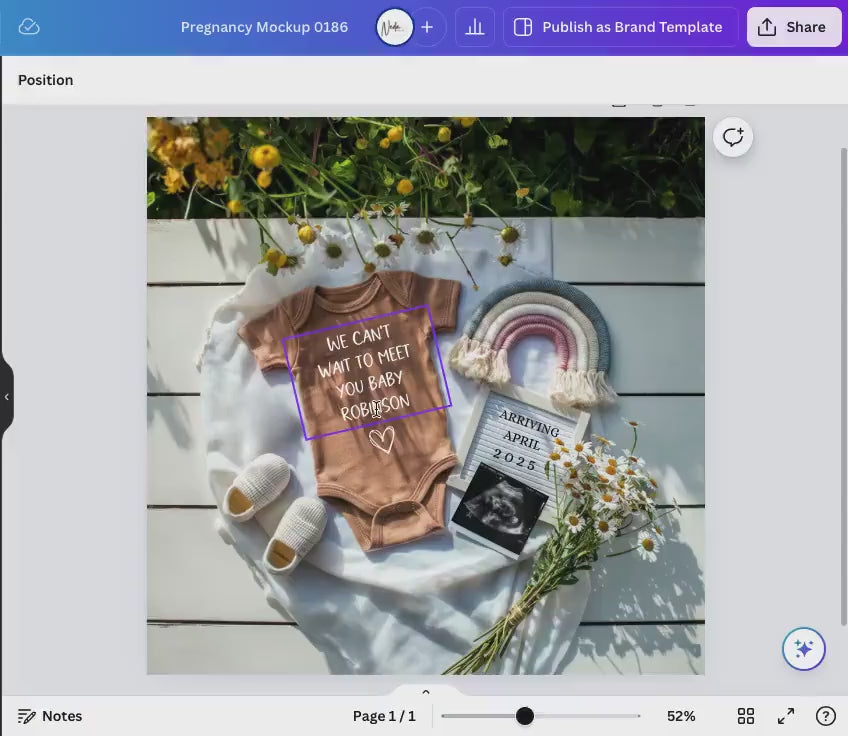
Task: Open the help question mark icon
Action: [825, 716]
